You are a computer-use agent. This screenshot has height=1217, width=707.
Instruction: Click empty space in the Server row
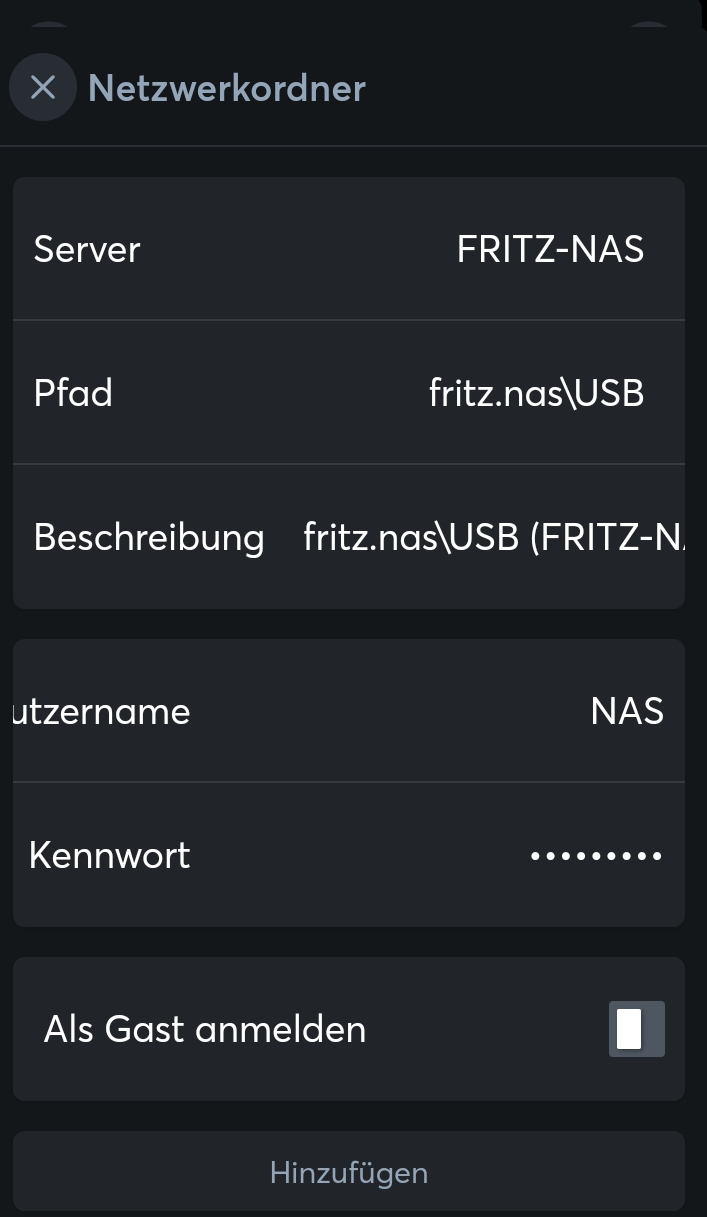pos(300,249)
